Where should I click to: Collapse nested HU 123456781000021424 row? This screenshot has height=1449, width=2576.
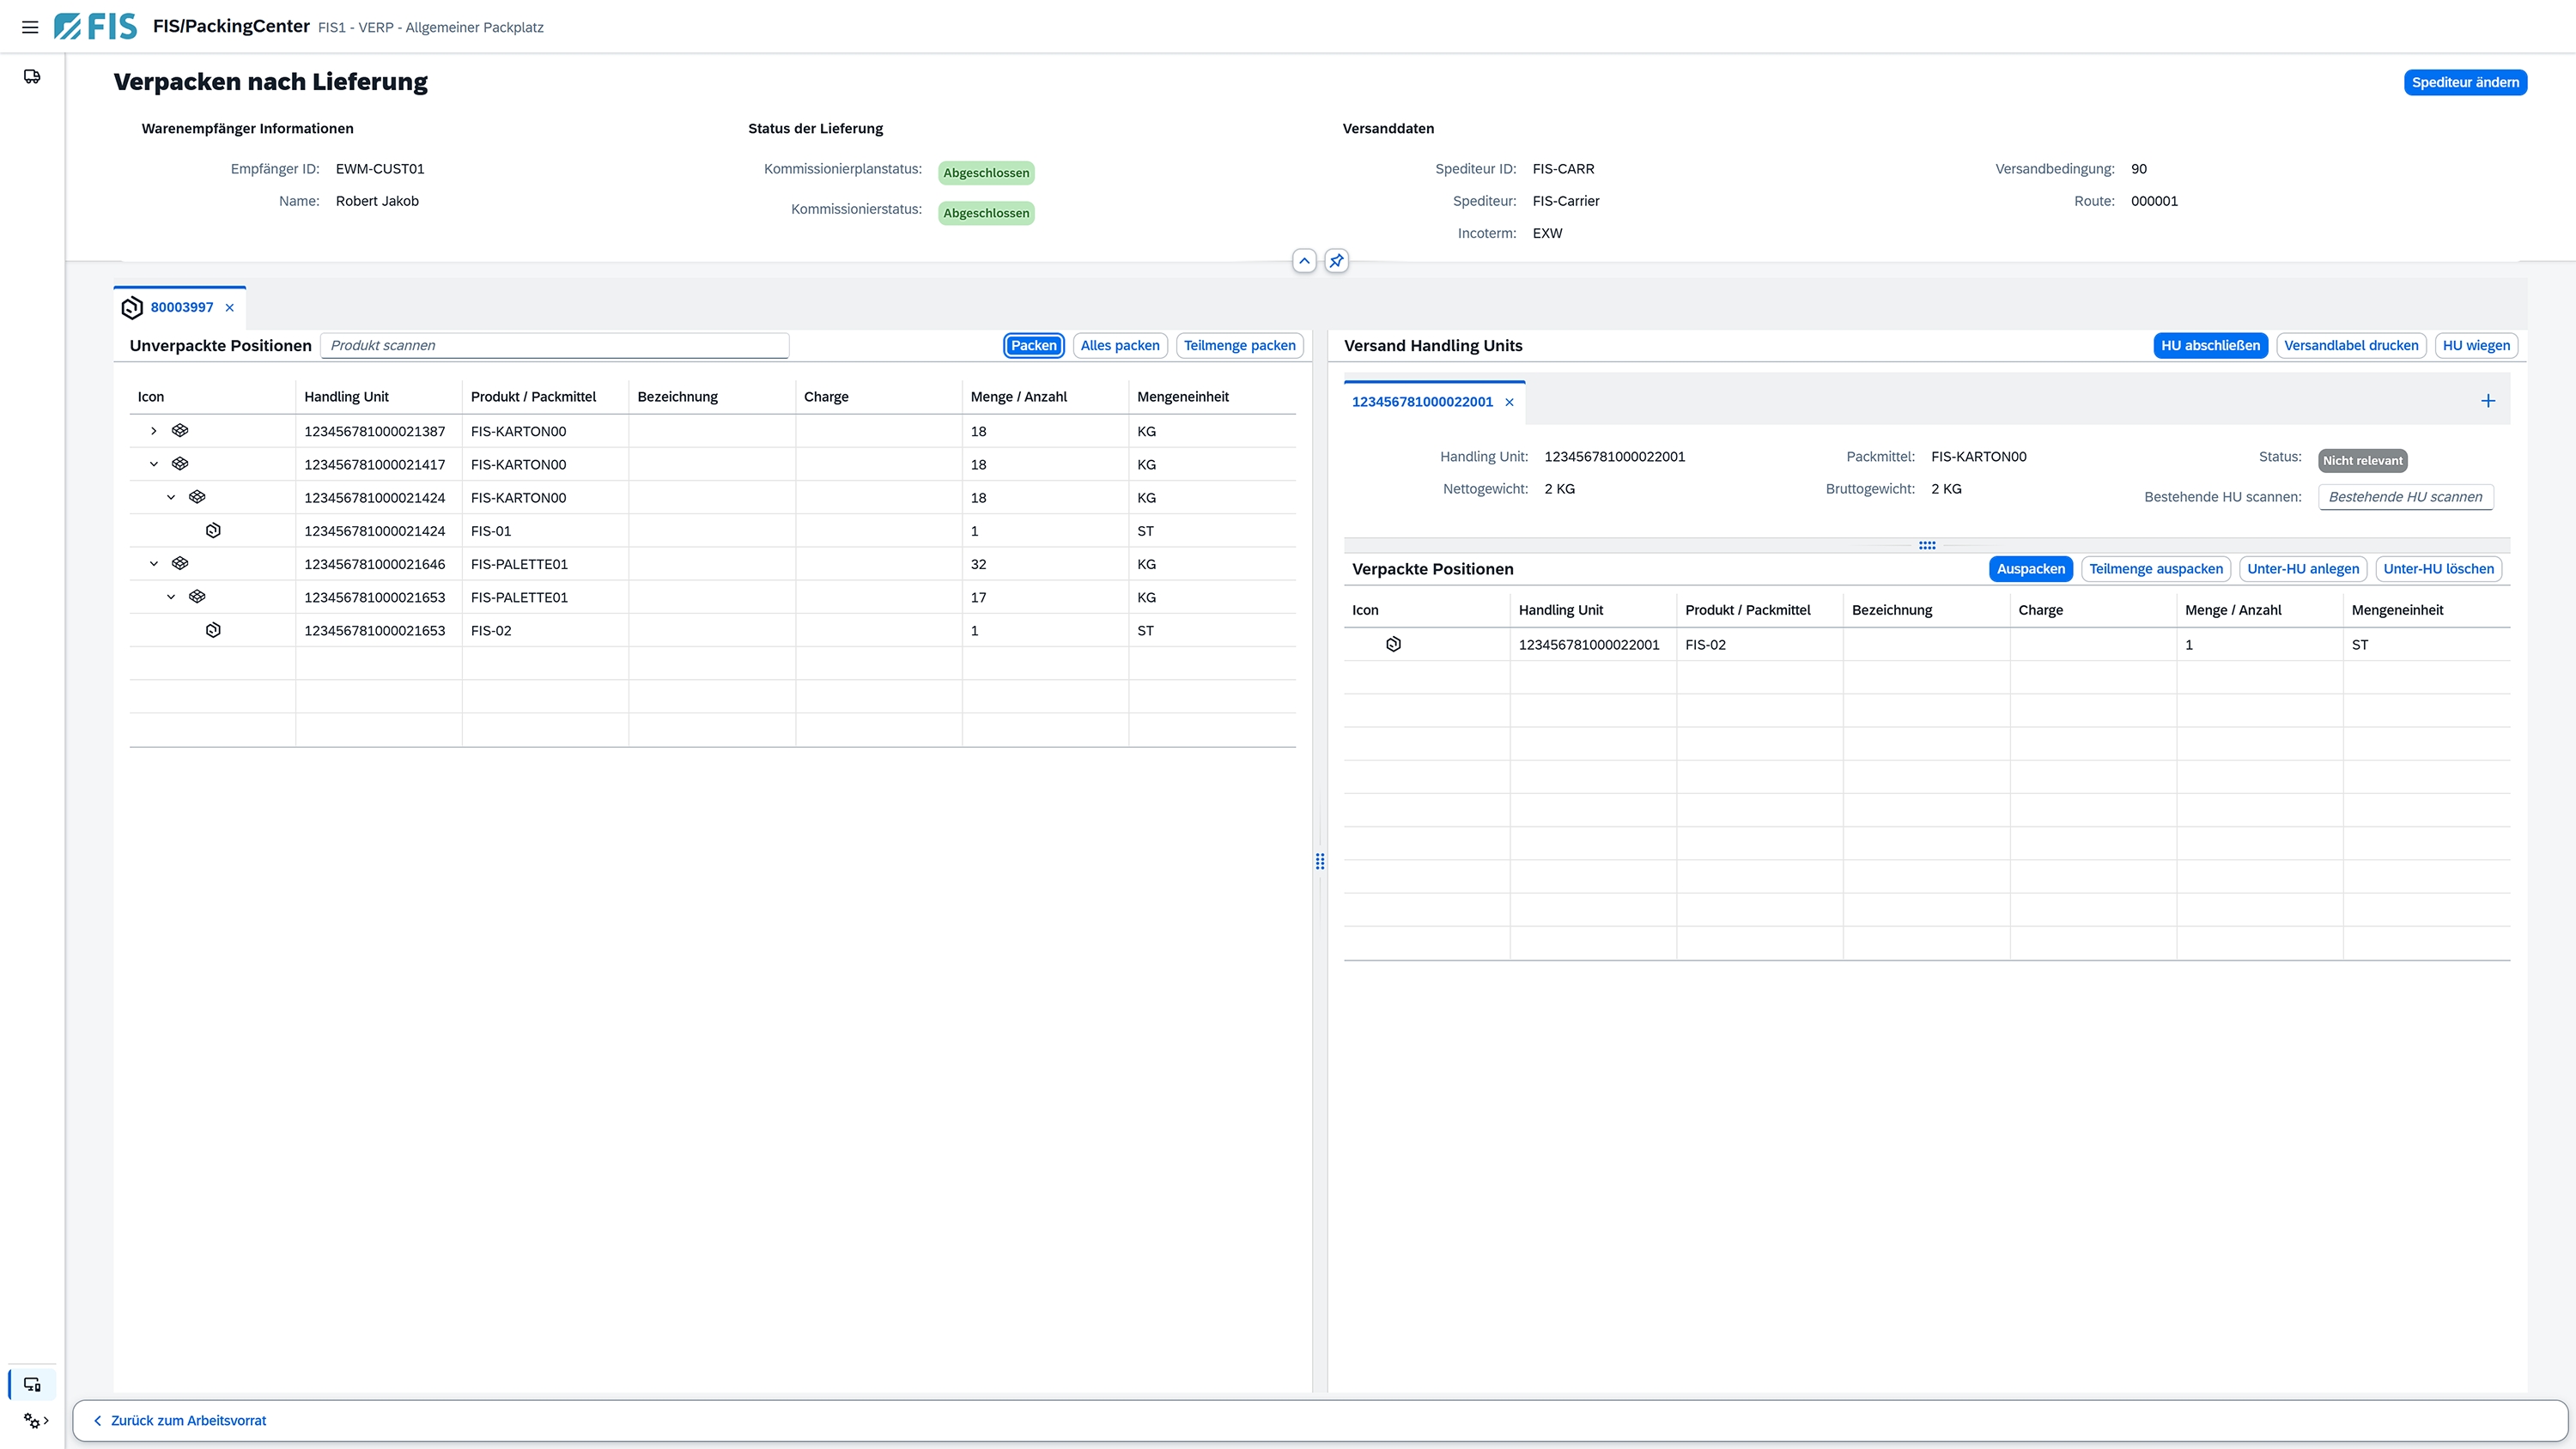point(171,497)
